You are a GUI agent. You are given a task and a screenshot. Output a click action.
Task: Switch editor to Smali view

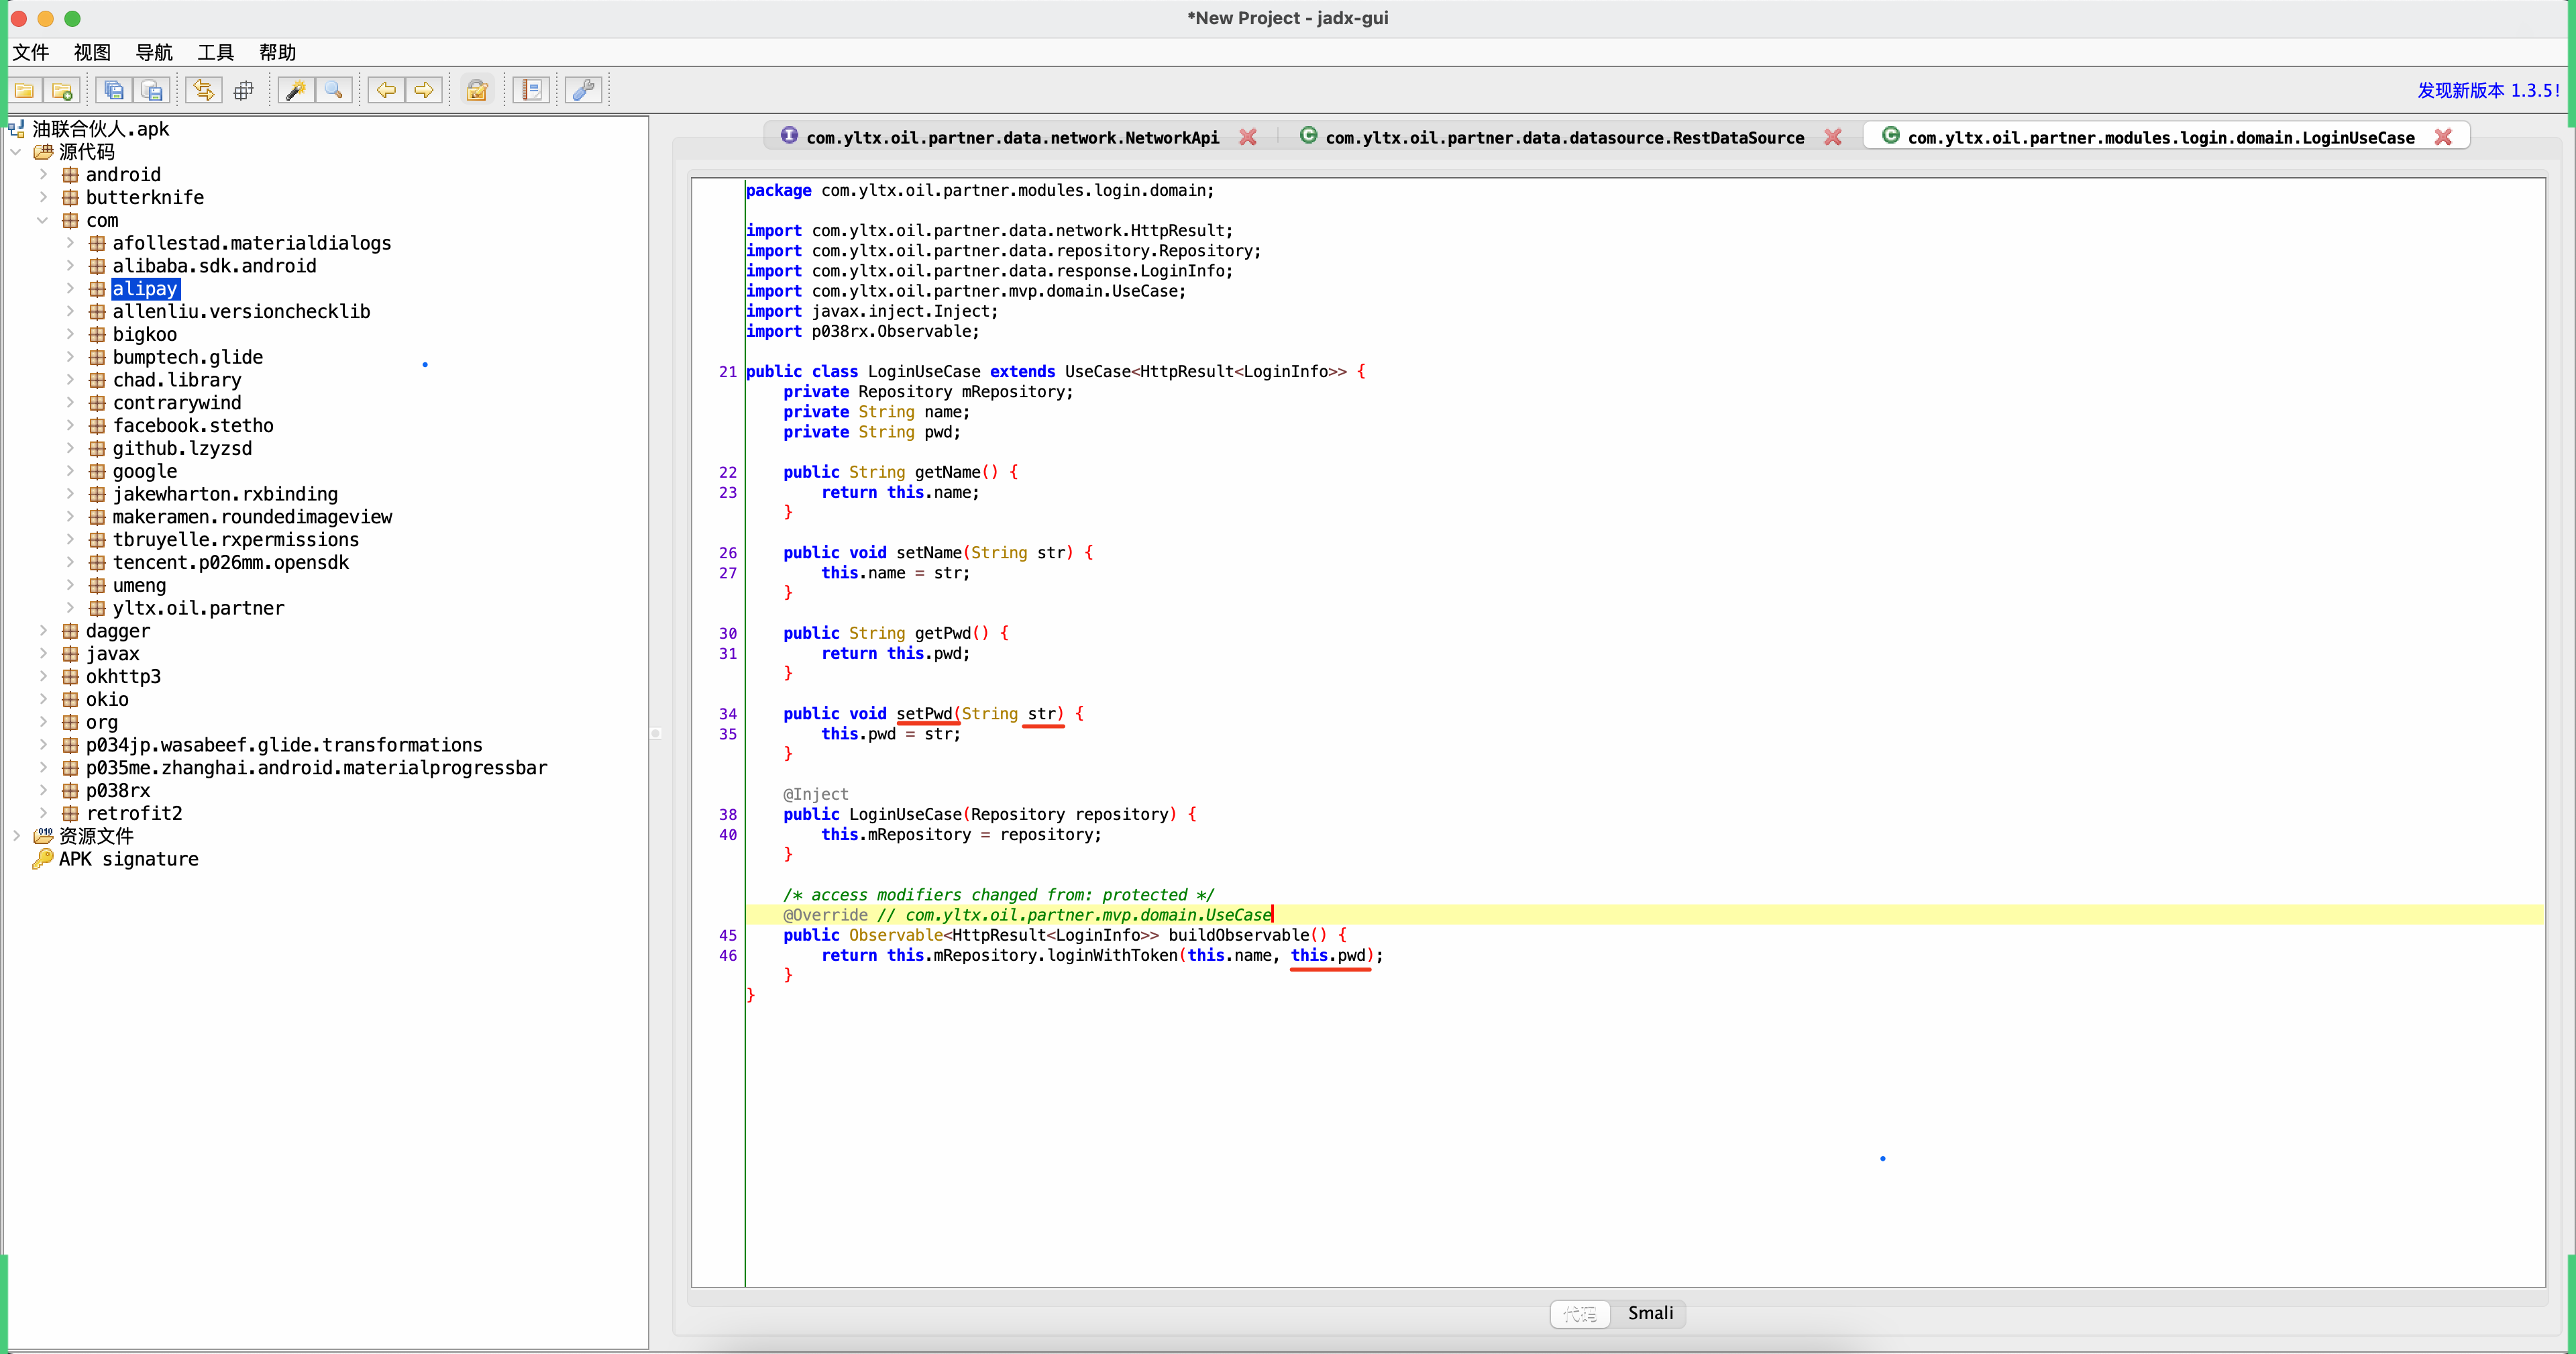point(1649,1313)
